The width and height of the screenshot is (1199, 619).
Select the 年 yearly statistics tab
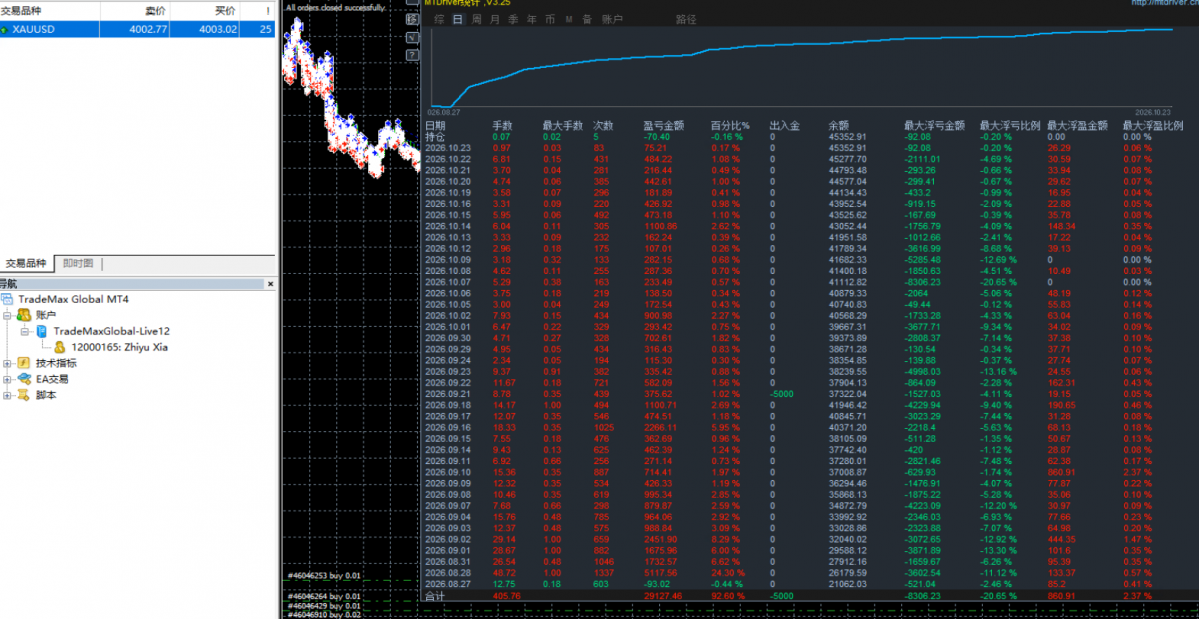[x=531, y=19]
